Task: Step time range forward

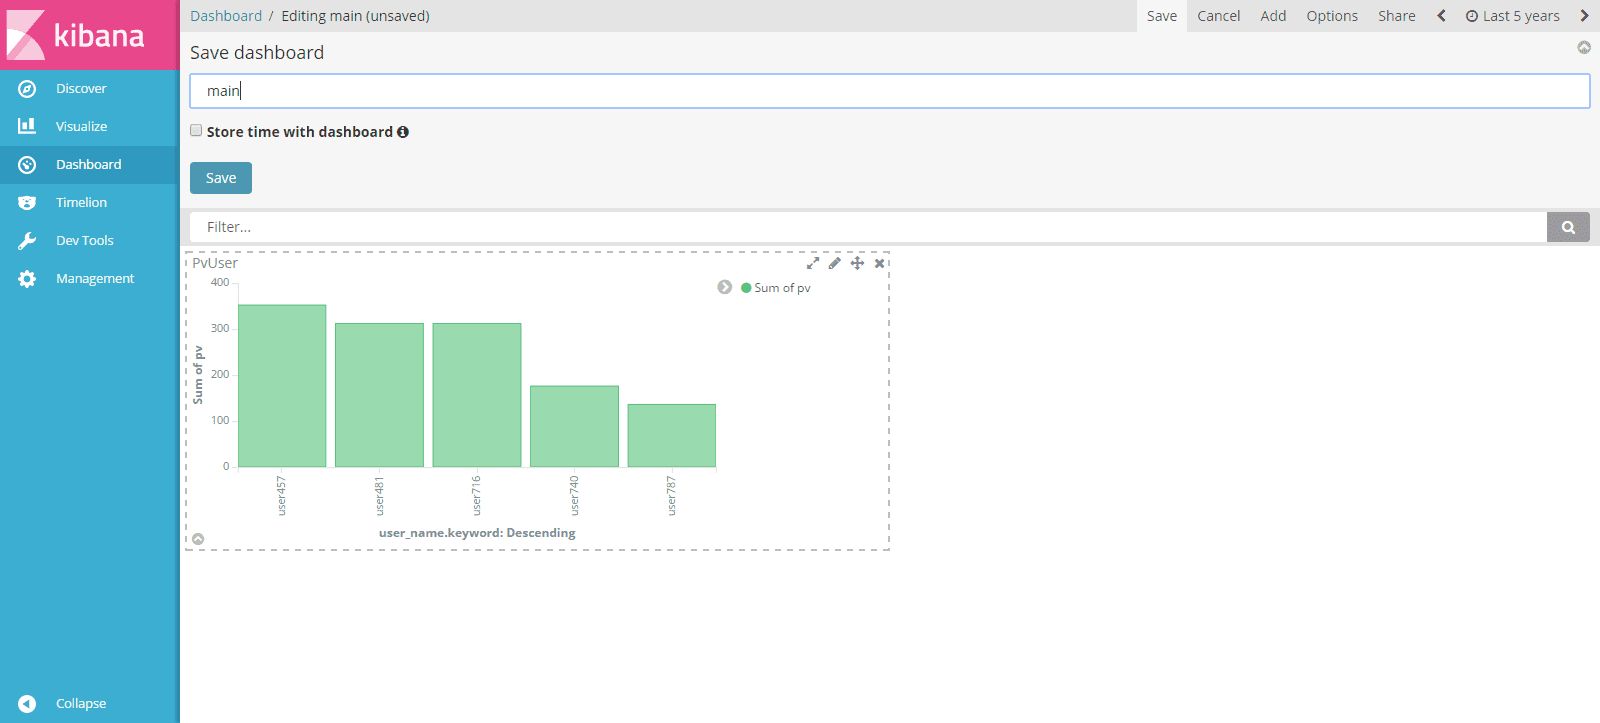Action: [1584, 16]
